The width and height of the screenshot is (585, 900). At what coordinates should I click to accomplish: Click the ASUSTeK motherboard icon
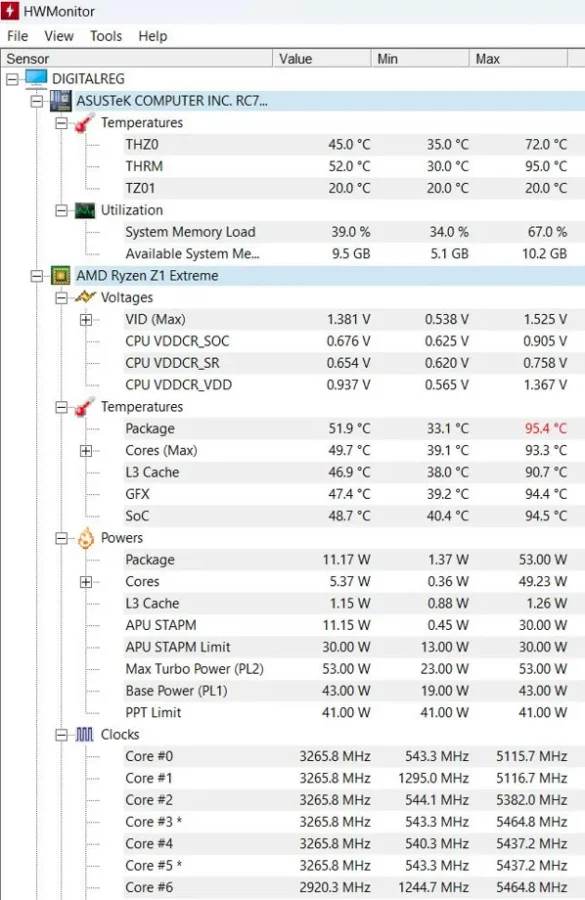[x=61, y=101]
